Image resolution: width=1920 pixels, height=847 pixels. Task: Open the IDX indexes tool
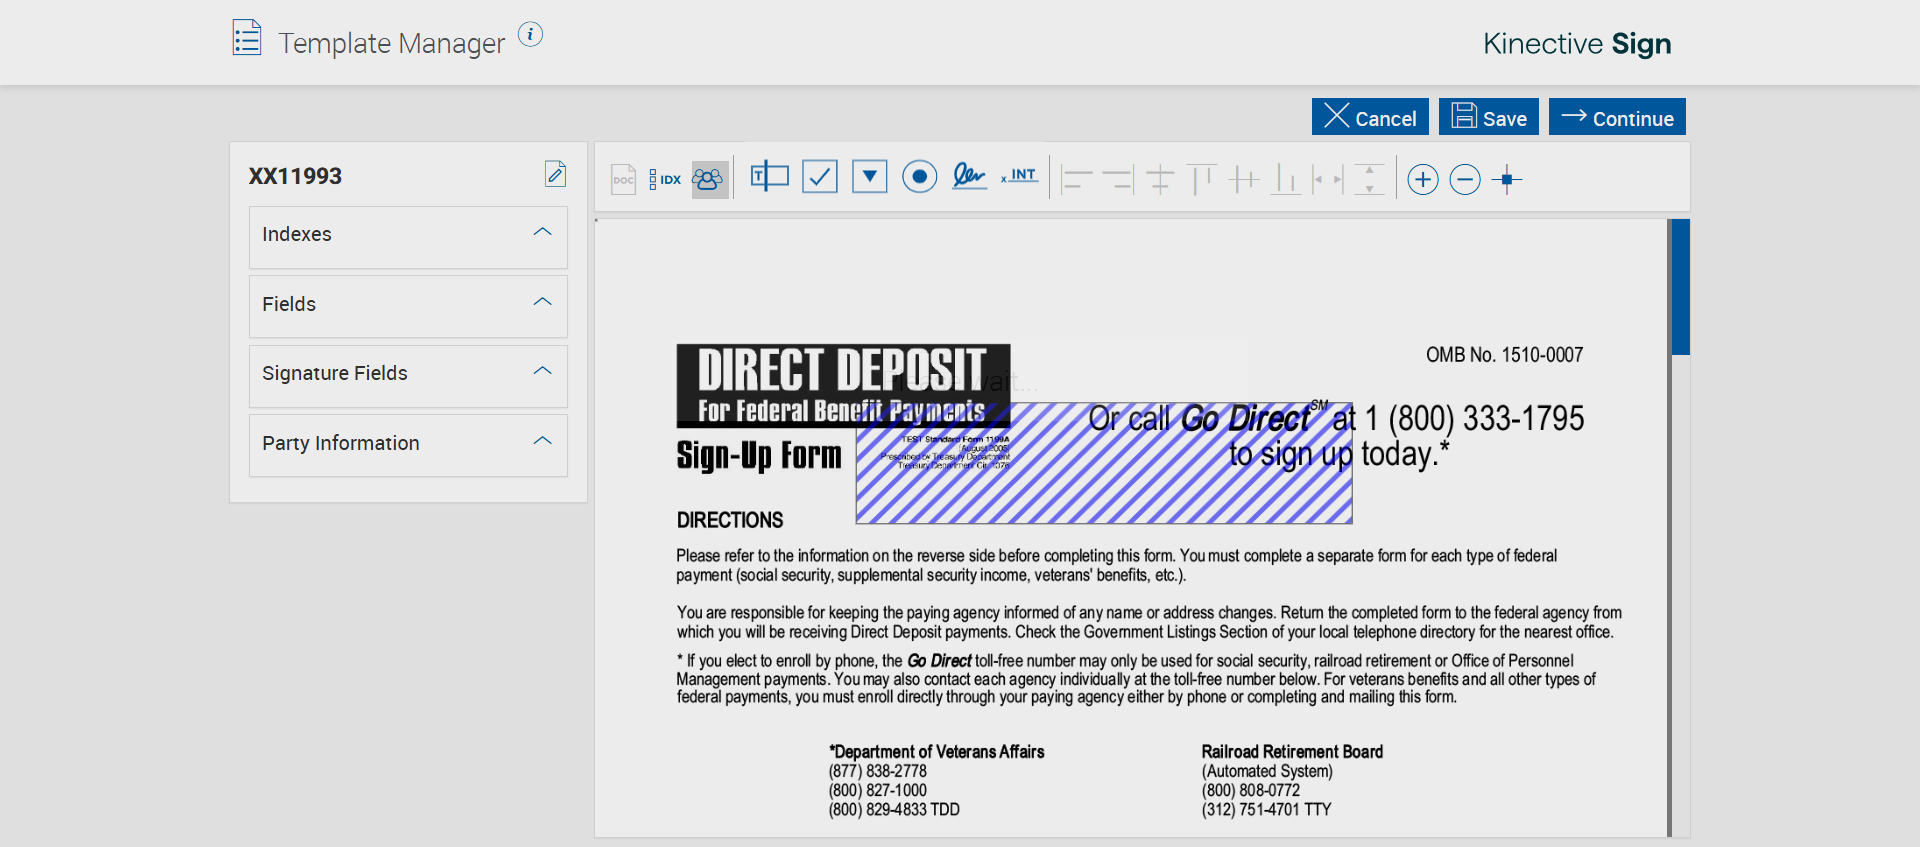tap(665, 179)
